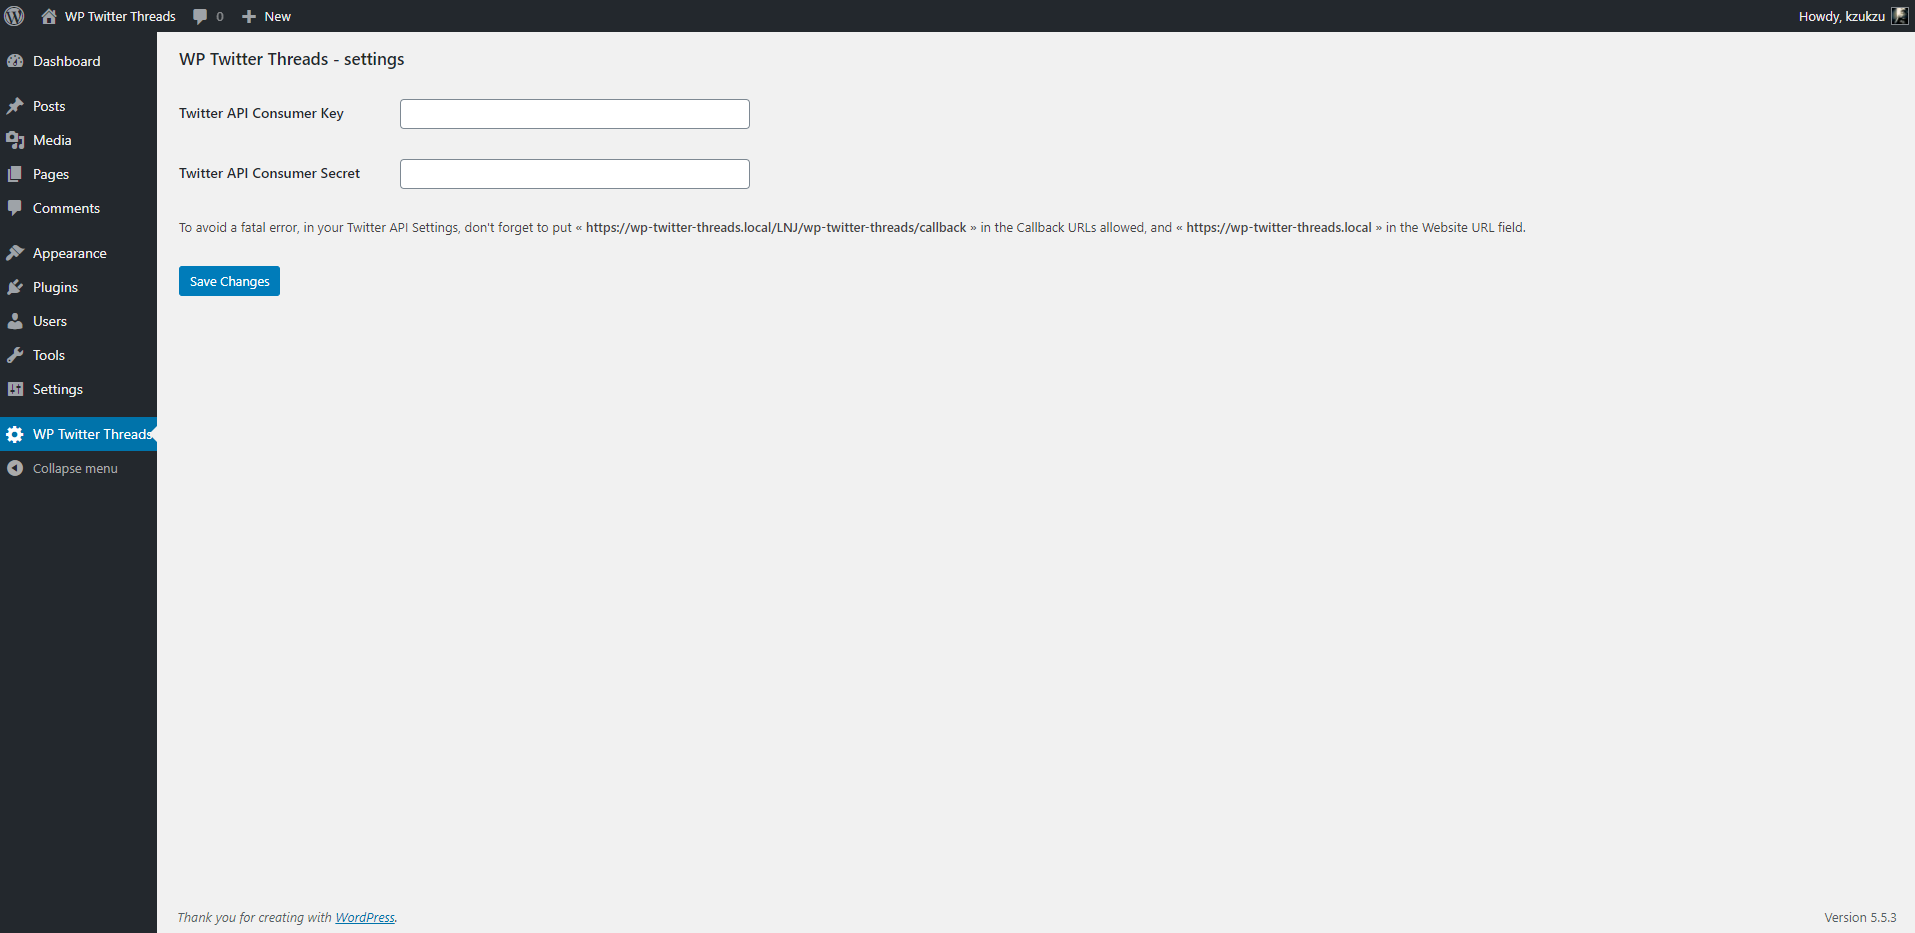1915x933 pixels.
Task: Click the home icon in the admin bar
Action: (x=49, y=16)
